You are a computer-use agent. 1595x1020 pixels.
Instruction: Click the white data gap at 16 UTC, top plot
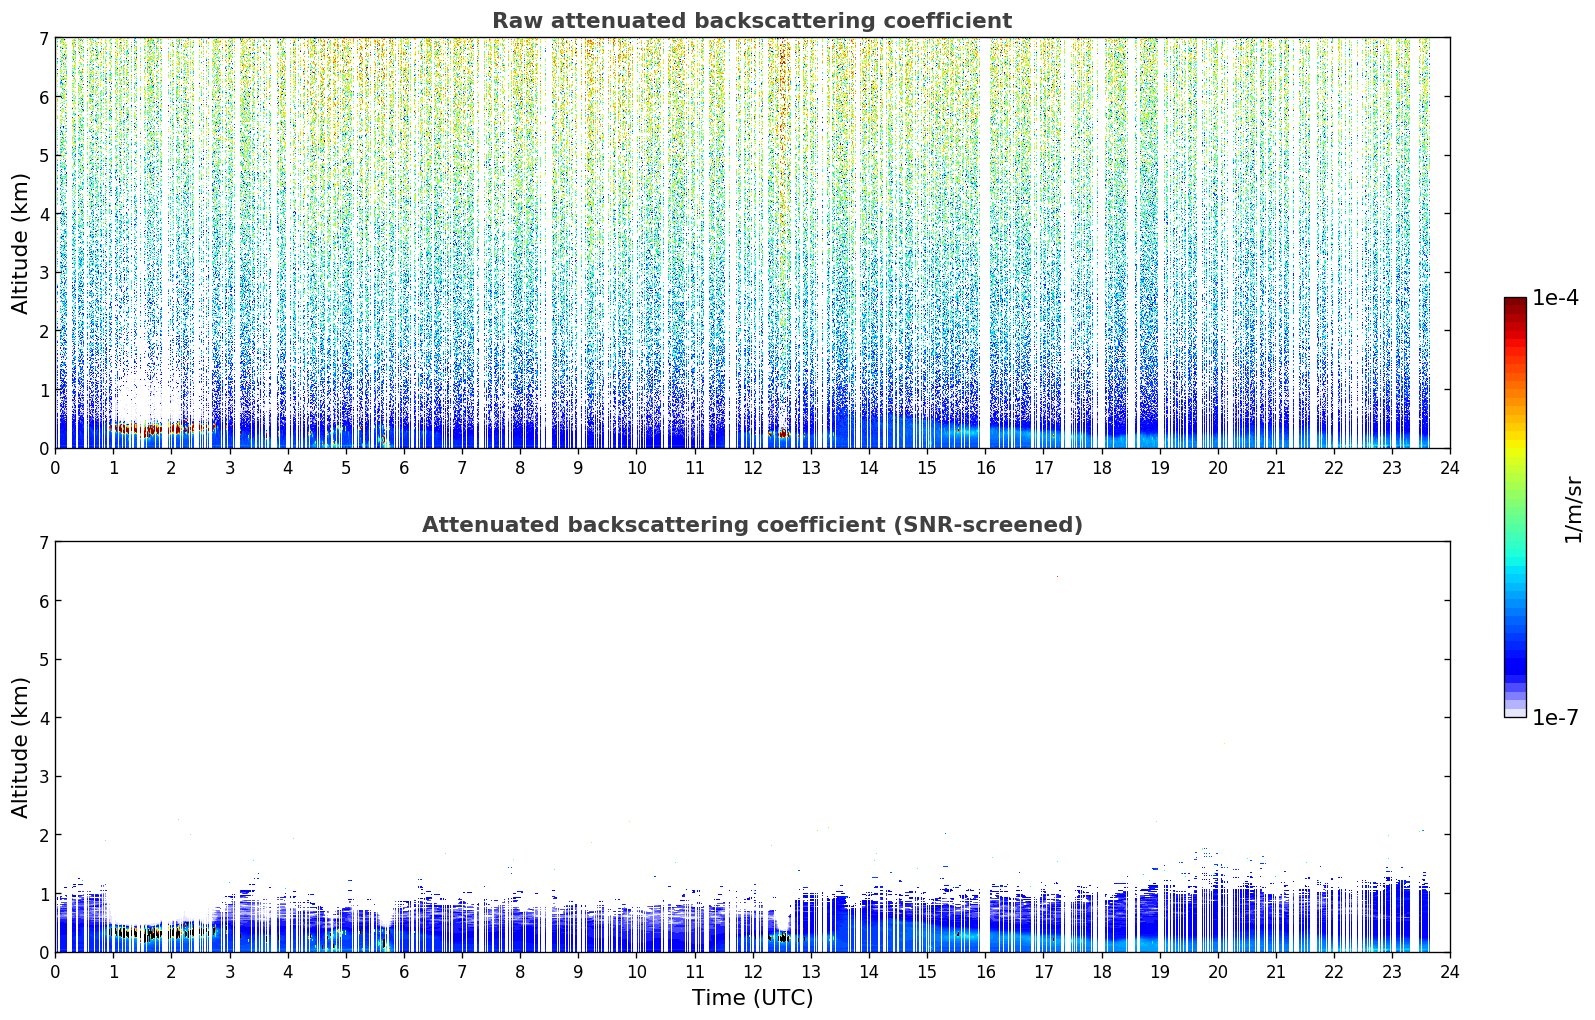click(x=984, y=243)
